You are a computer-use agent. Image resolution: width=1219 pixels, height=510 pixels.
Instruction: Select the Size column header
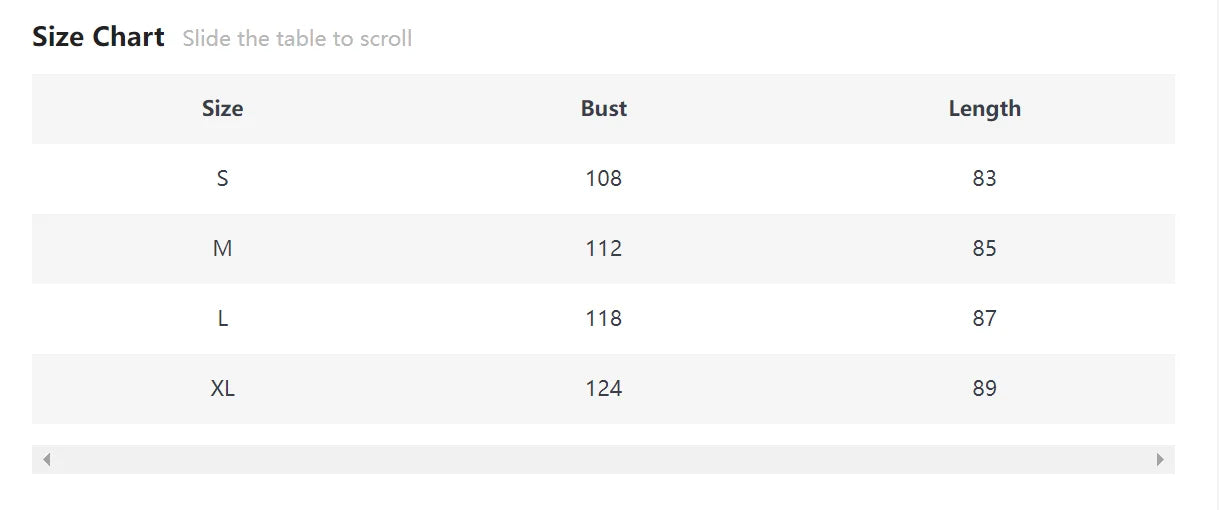click(x=222, y=109)
